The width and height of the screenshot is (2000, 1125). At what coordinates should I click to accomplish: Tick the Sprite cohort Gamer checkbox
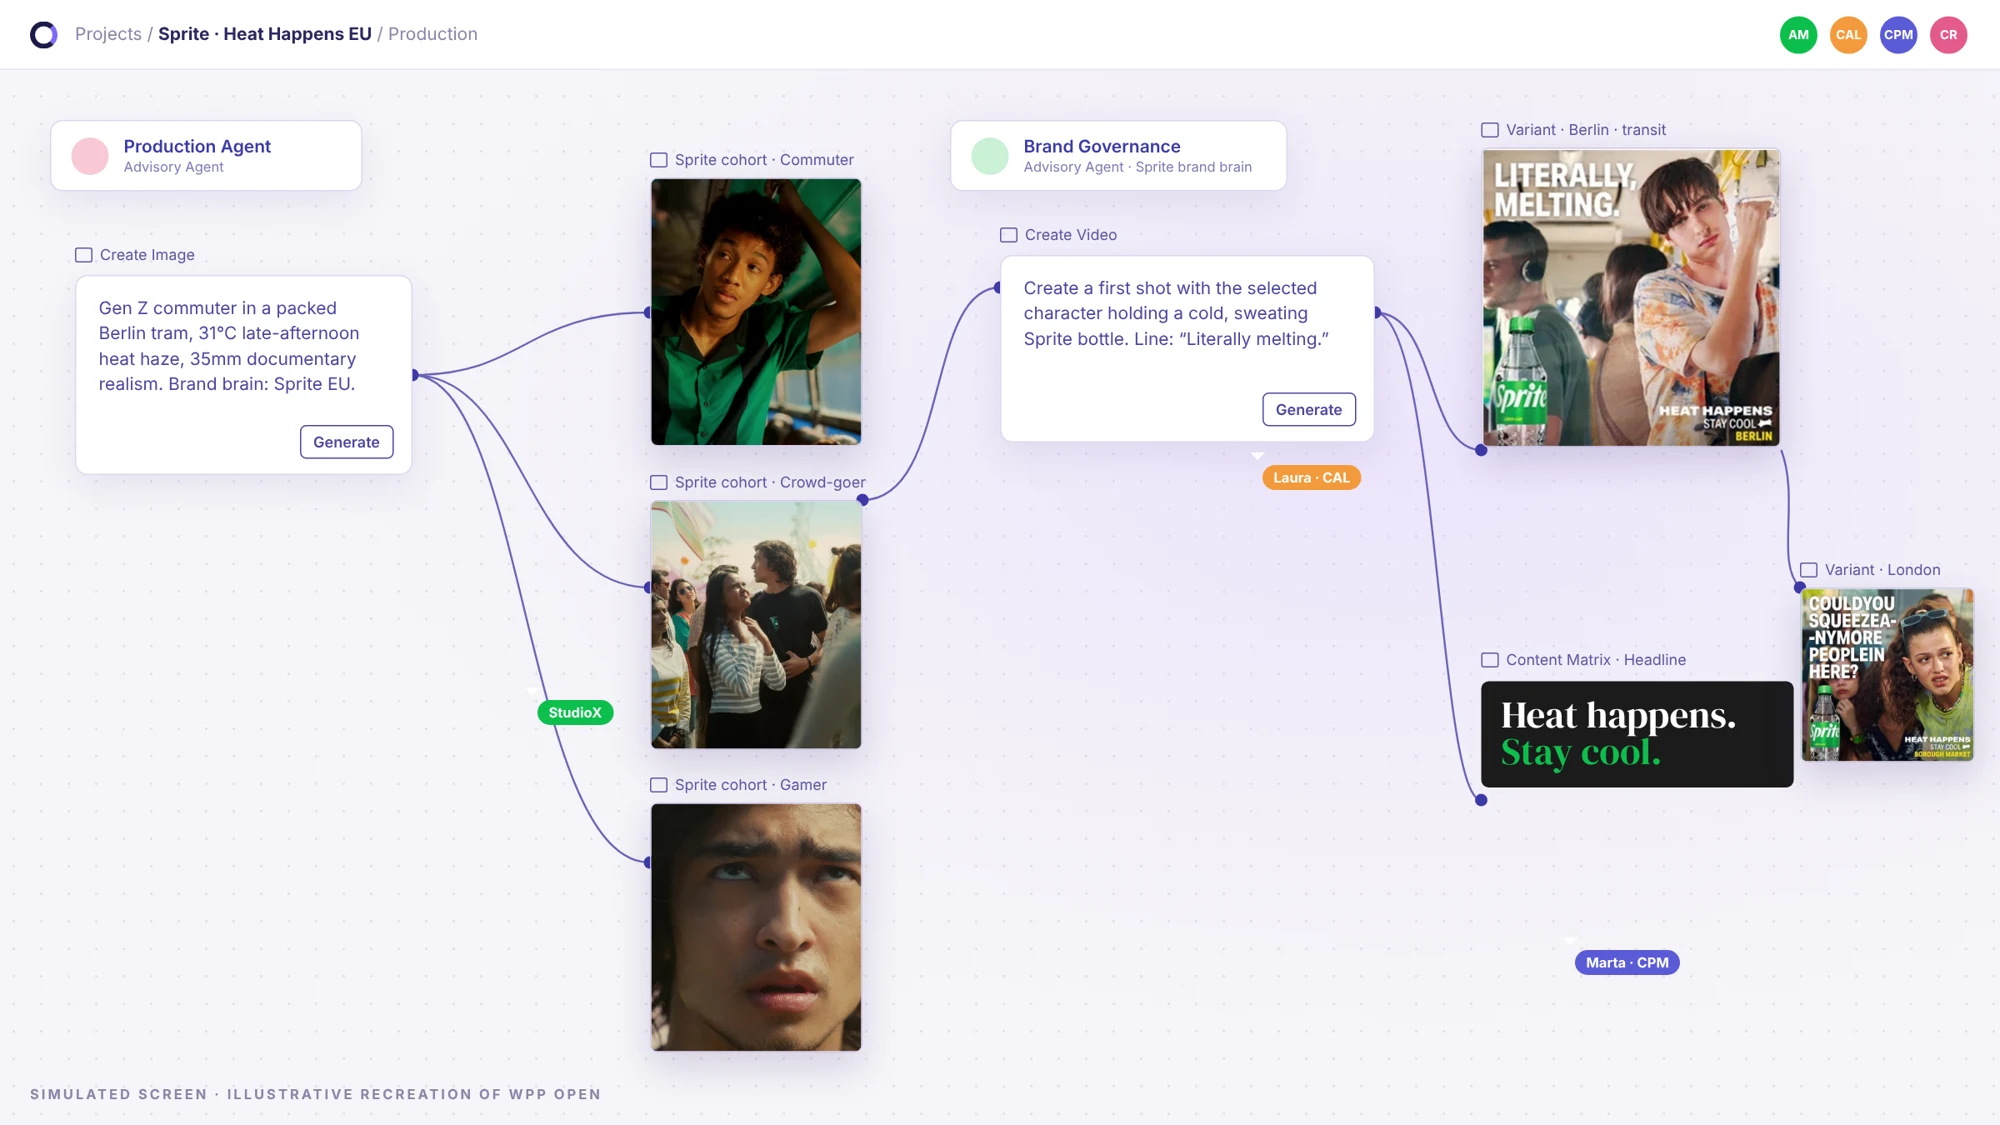tap(659, 785)
